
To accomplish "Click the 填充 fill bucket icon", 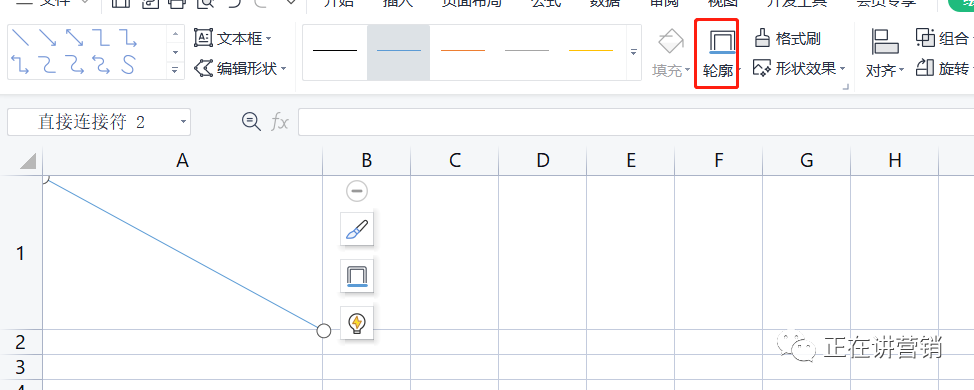I will pos(671,42).
